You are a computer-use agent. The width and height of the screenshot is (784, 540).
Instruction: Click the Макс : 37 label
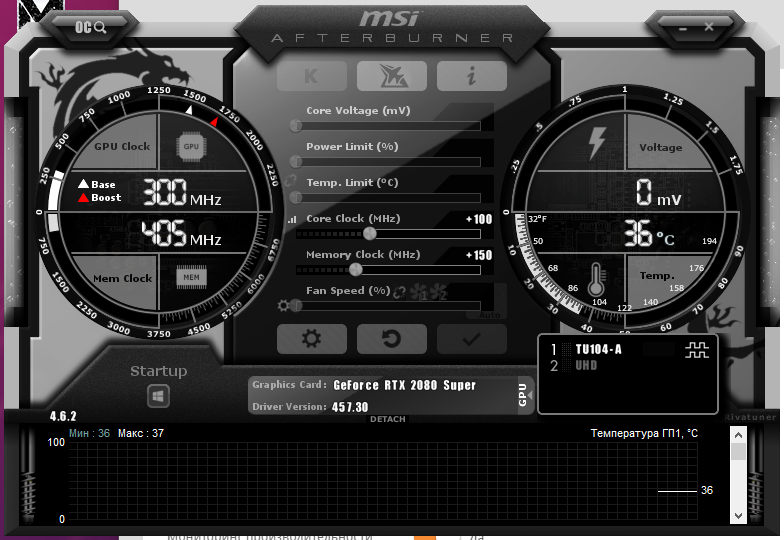[140, 433]
